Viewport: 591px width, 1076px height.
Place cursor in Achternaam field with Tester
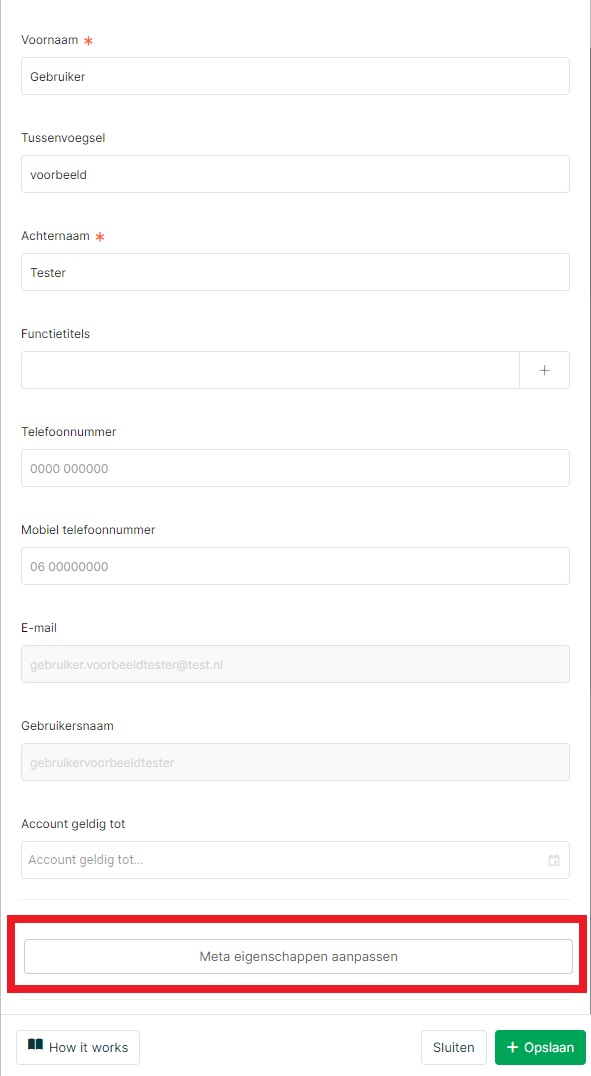point(295,272)
